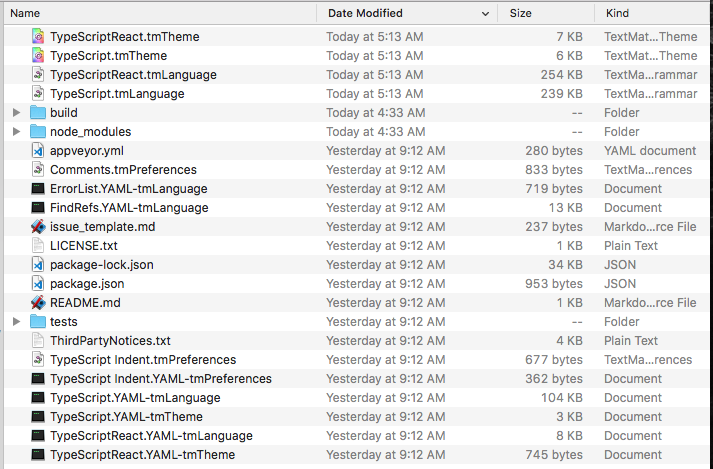
Task: Click the README.md file icon
Action: [38, 303]
